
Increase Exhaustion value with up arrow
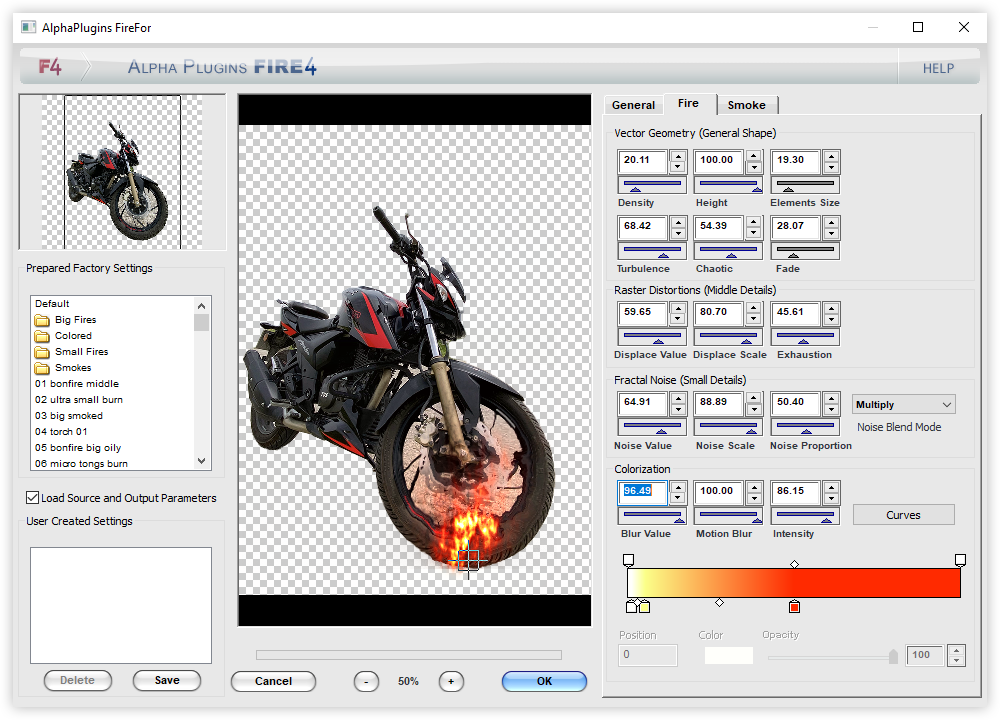coord(831,308)
